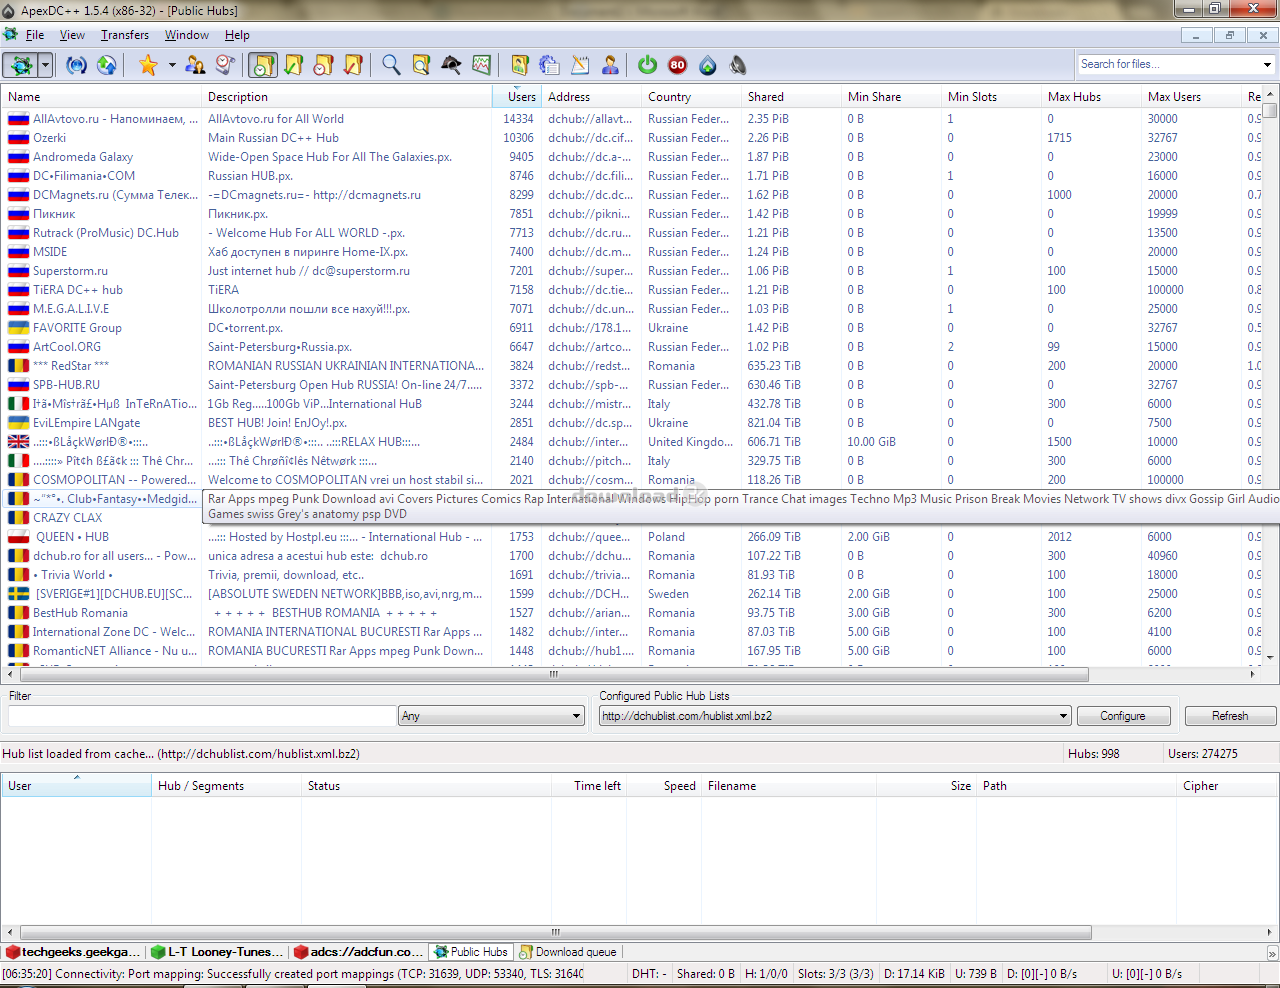The width and height of the screenshot is (1280, 988).
Task: Switch to the L-T Looney-Tunes hub tab
Action: tap(217, 952)
